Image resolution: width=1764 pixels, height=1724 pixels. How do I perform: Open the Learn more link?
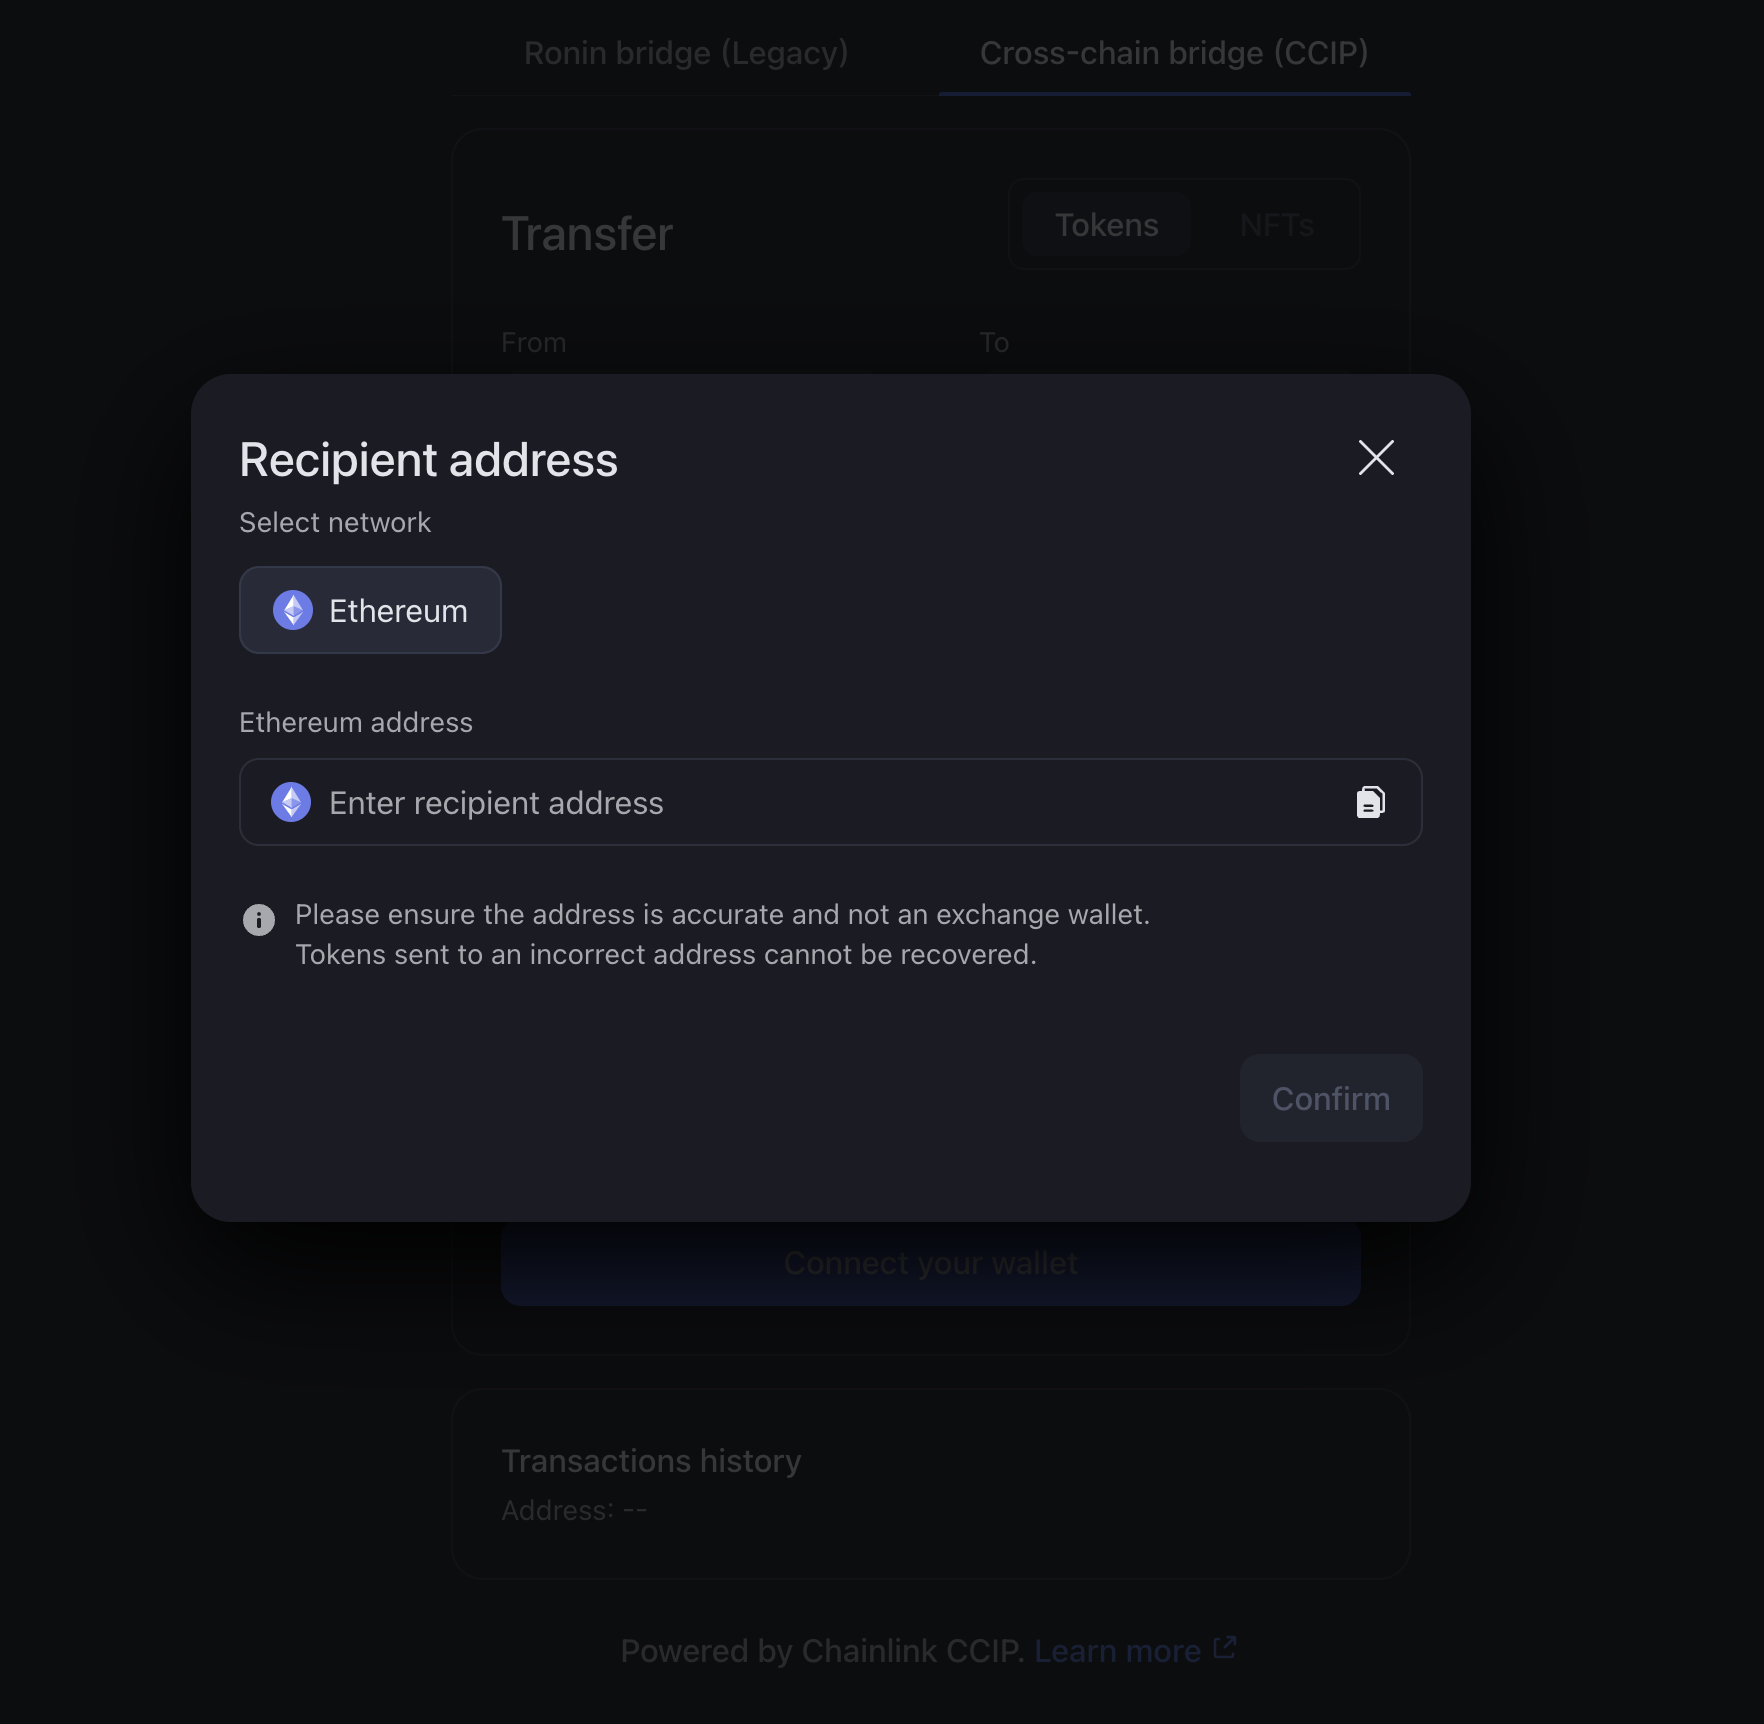1117,1651
